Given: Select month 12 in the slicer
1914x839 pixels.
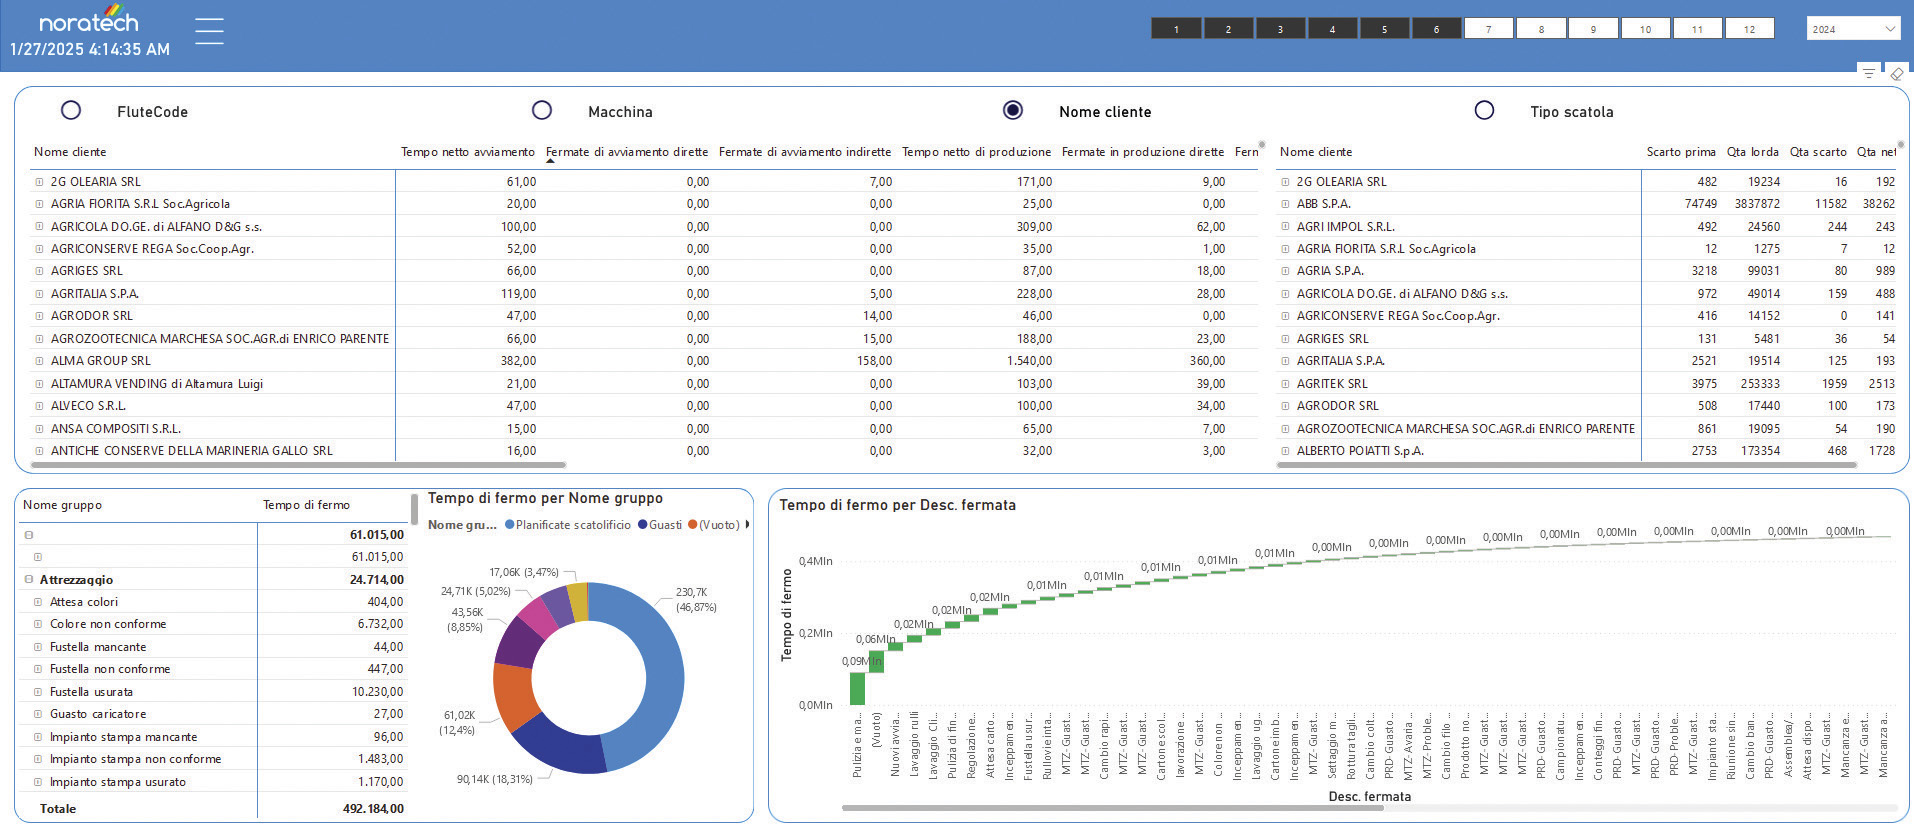Looking at the screenshot, I should coord(1749,29).
